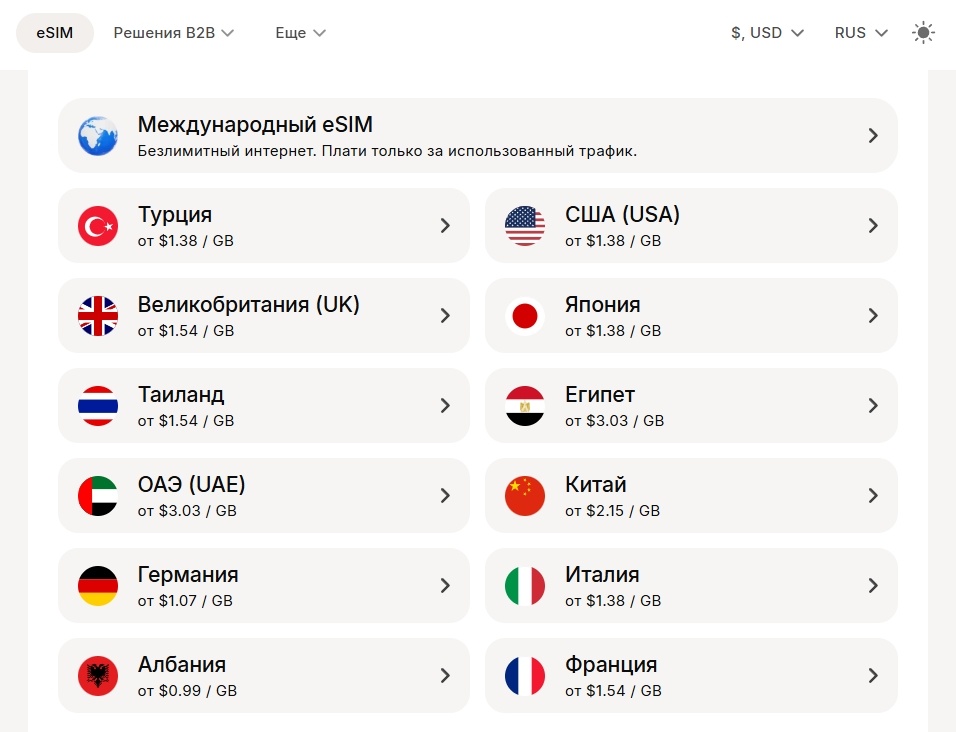
Task: Click the Egypt flag icon
Action: pyautogui.click(x=525, y=405)
